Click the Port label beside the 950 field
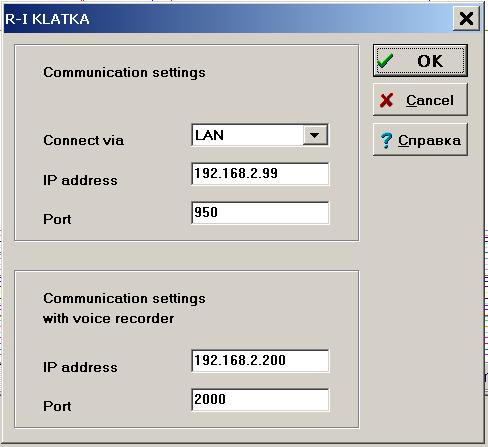Screen dimensions: 488x447 [57, 219]
